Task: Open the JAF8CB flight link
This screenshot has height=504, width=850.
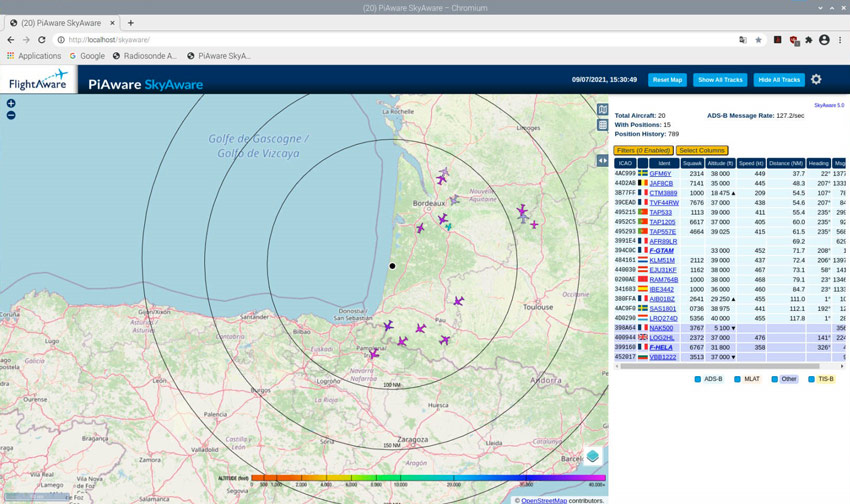Action: [661, 184]
